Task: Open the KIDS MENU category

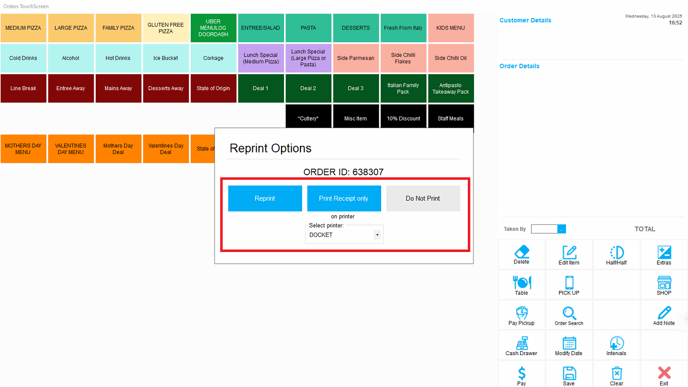Action: (451, 28)
